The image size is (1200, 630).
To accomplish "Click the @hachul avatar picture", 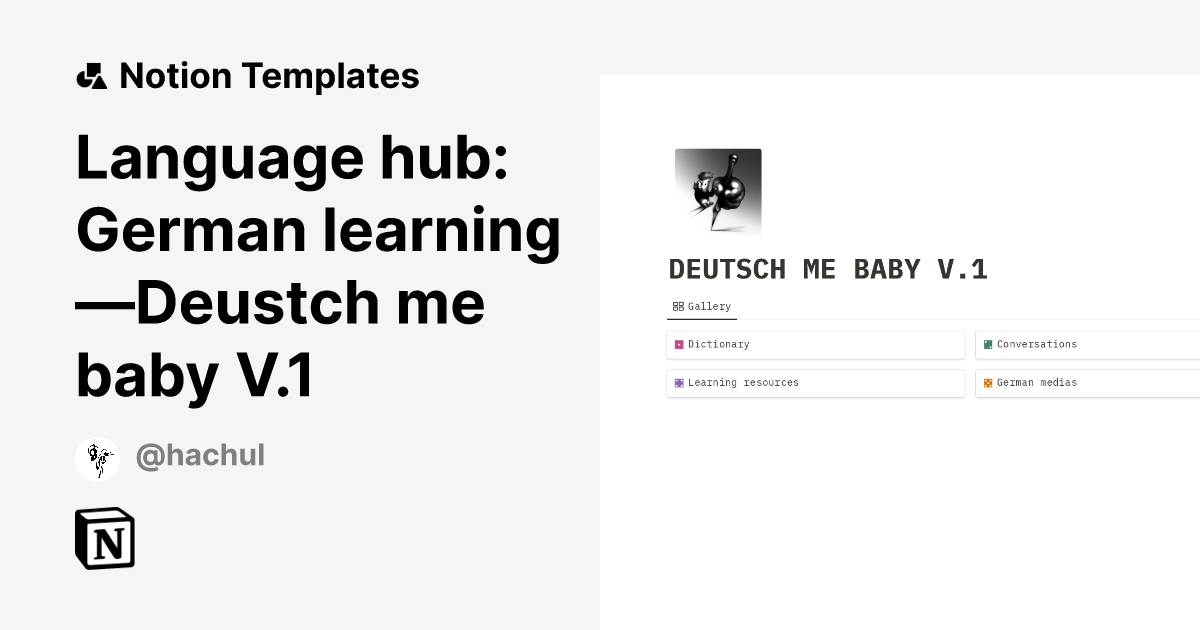I will click(98, 457).
